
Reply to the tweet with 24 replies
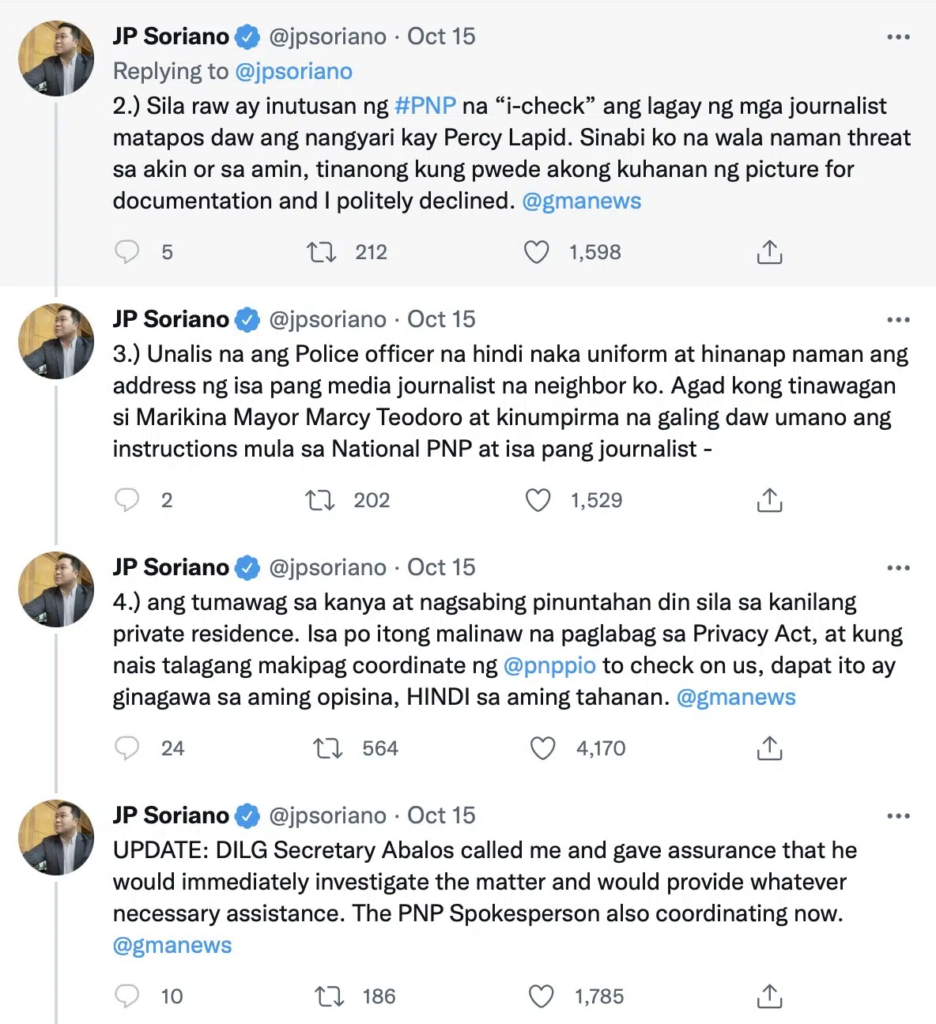127,748
